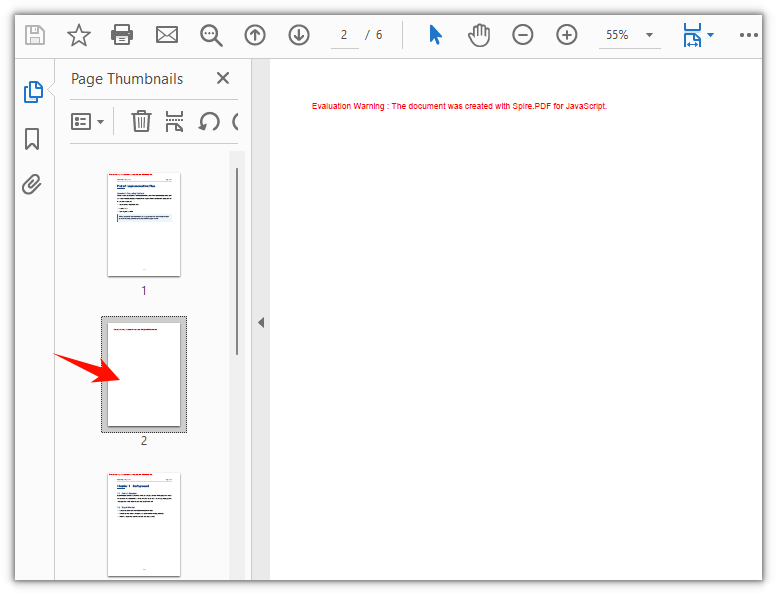Open the Find text magnifier tool
Screen dimensions: 777x595
tap(211, 36)
